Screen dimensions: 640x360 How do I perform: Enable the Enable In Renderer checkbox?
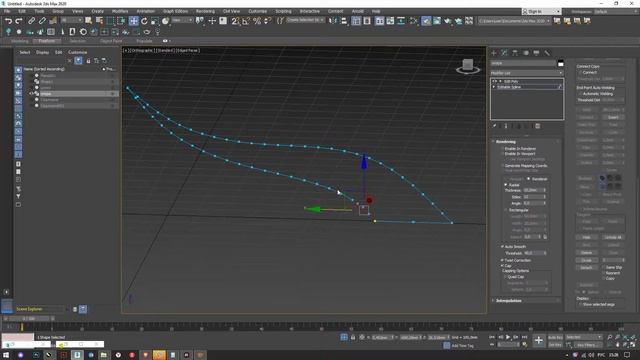click(503, 149)
